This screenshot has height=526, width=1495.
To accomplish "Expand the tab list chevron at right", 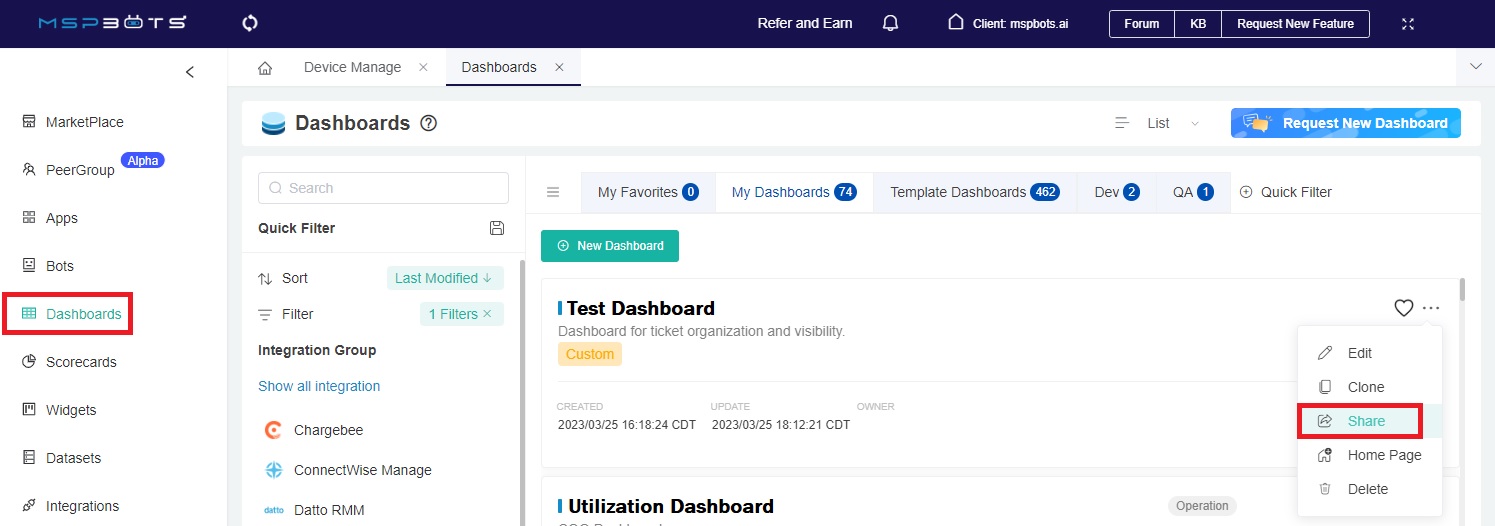I will pos(1475,67).
